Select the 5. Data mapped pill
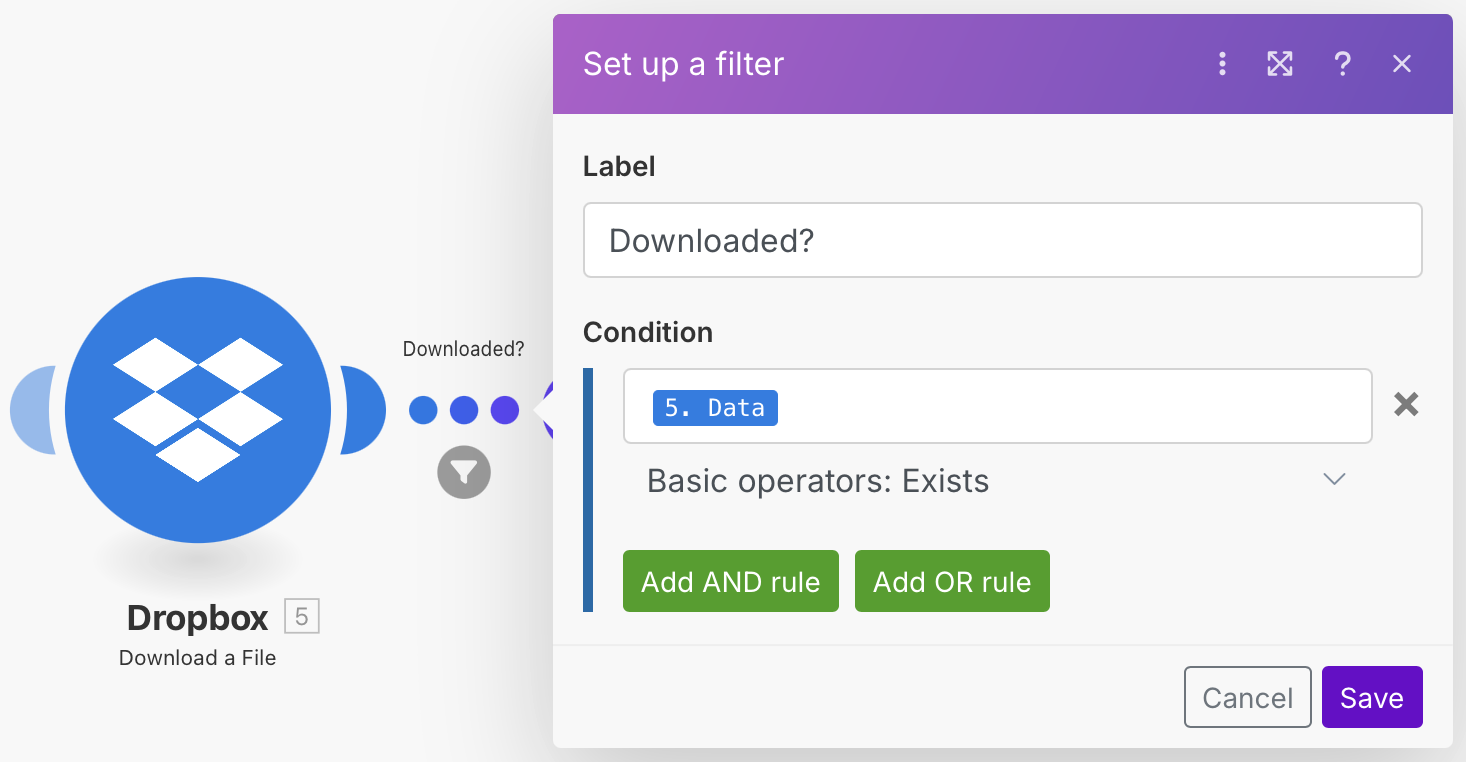The width and height of the screenshot is (1466, 762). 715,408
